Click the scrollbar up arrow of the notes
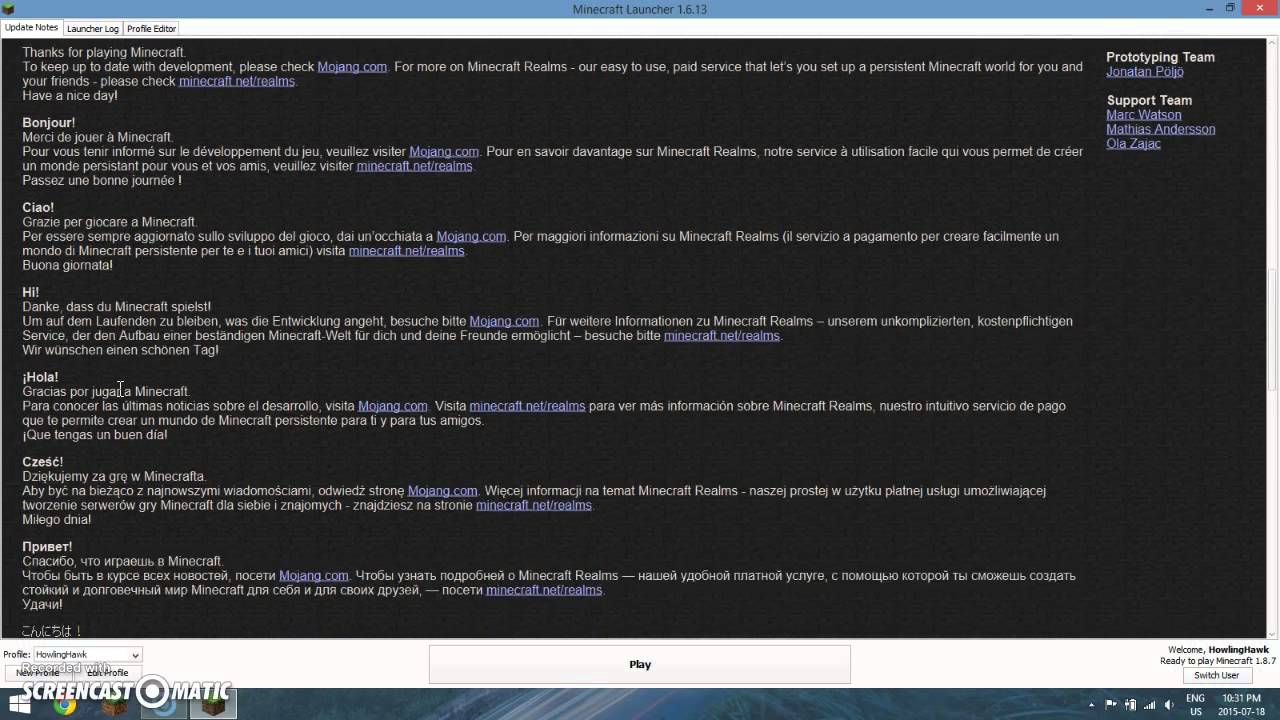This screenshot has height=720, width=1280. [1272, 44]
